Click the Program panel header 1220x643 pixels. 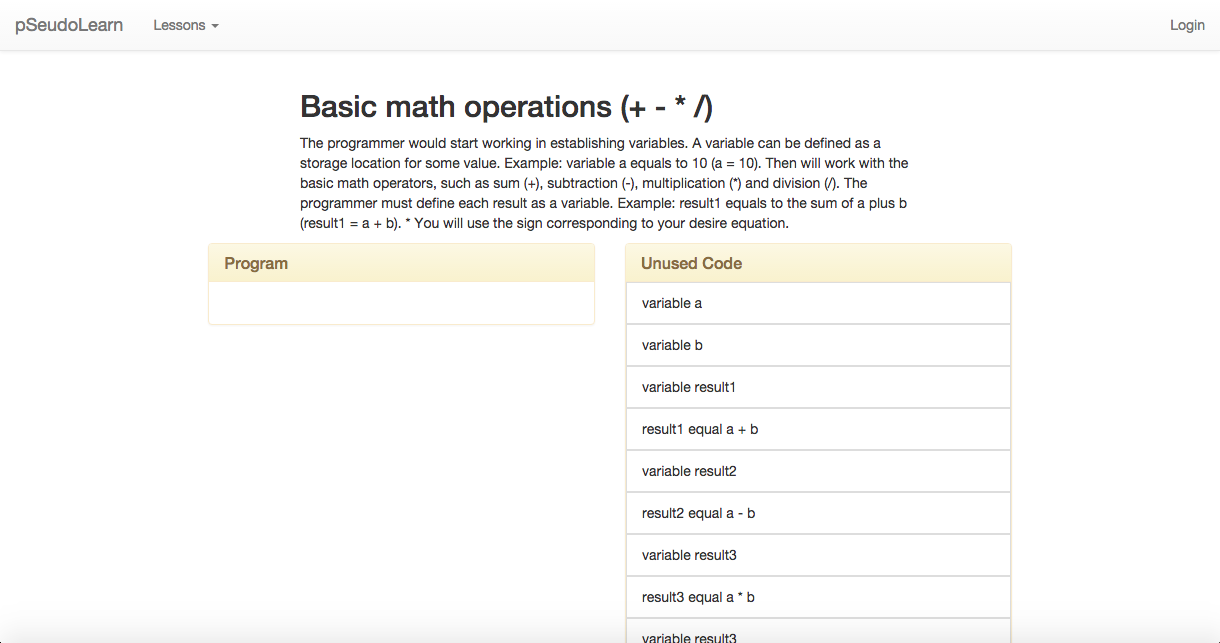coord(401,263)
